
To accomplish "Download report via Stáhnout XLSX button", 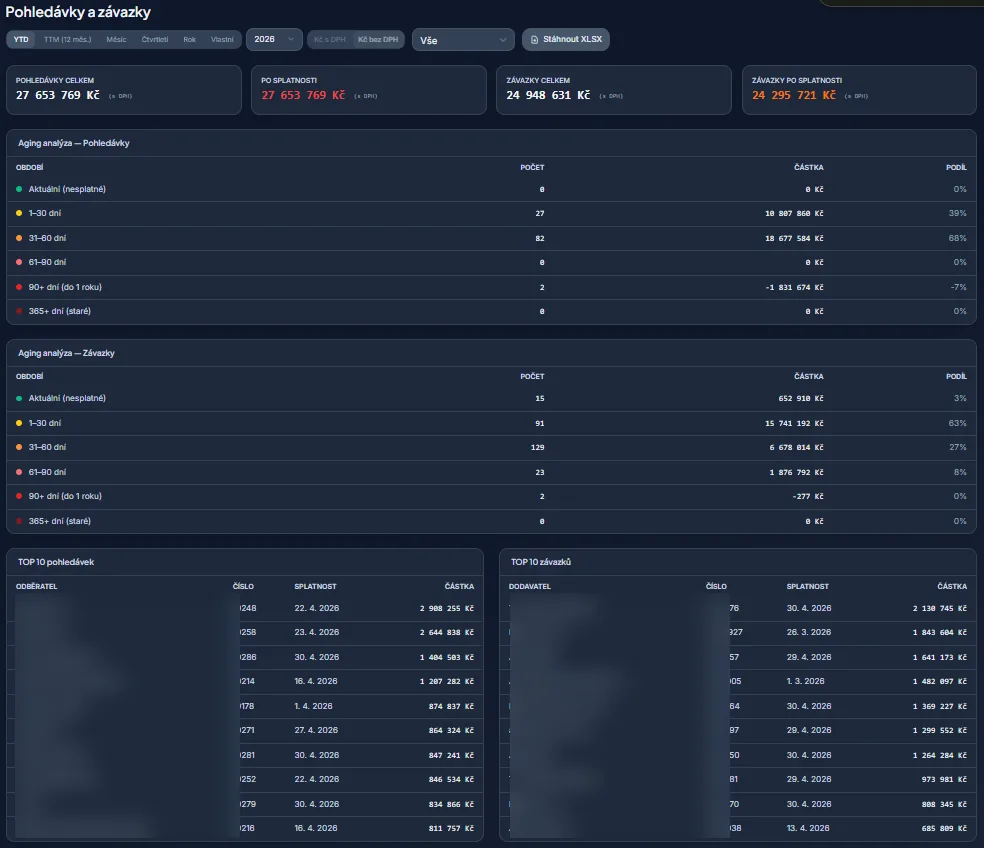I will pos(565,40).
